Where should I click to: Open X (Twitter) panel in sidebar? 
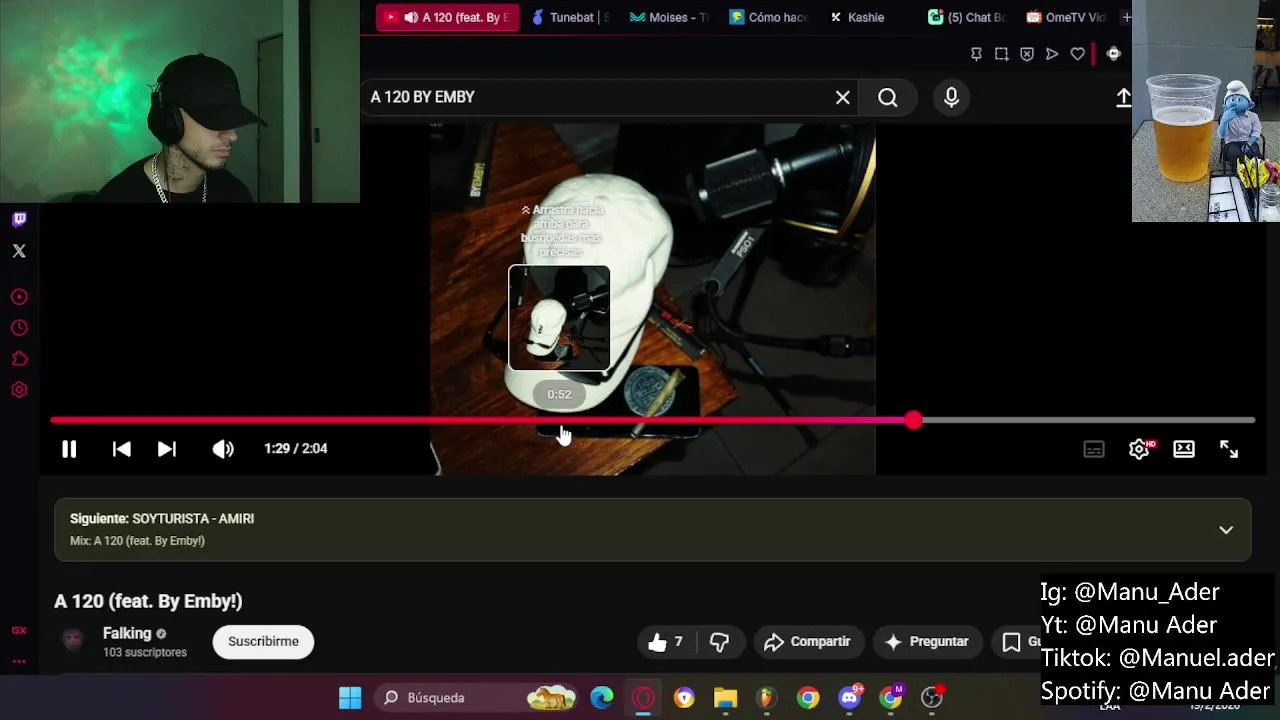19,251
